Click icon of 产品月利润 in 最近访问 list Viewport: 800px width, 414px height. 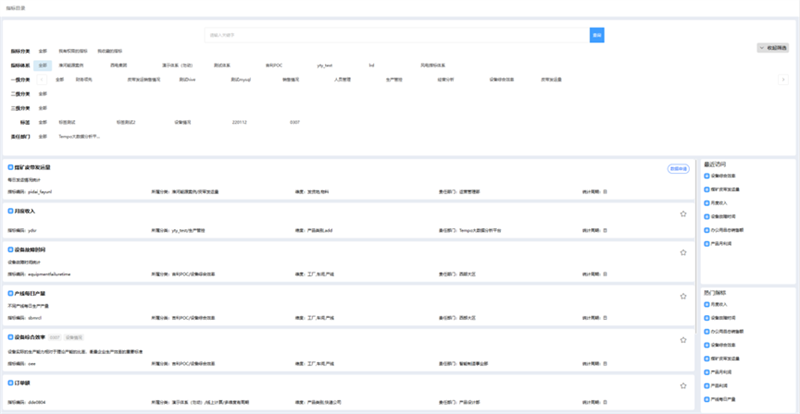708,242
